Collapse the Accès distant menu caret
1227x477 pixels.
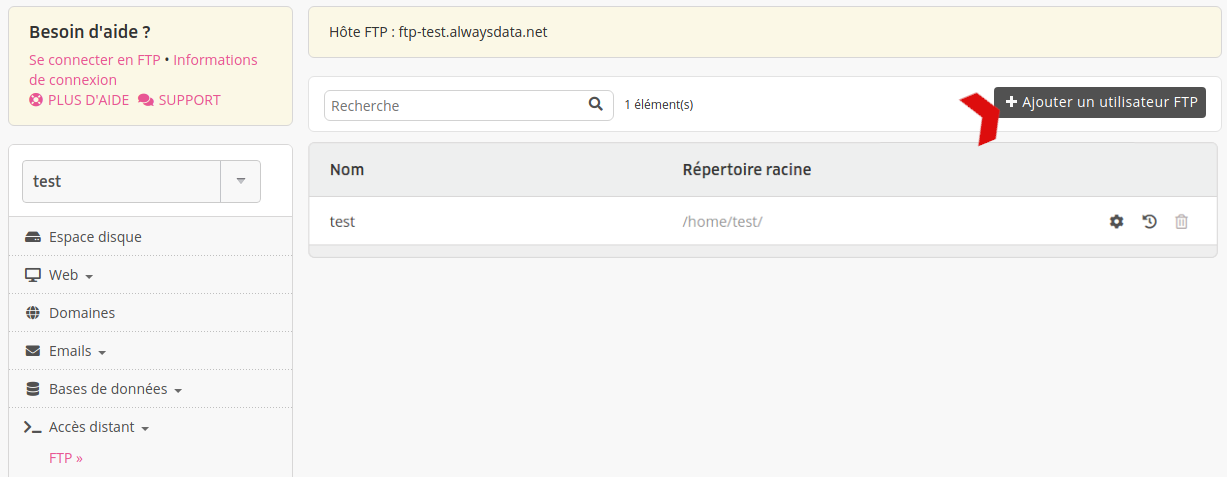point(145,429)
